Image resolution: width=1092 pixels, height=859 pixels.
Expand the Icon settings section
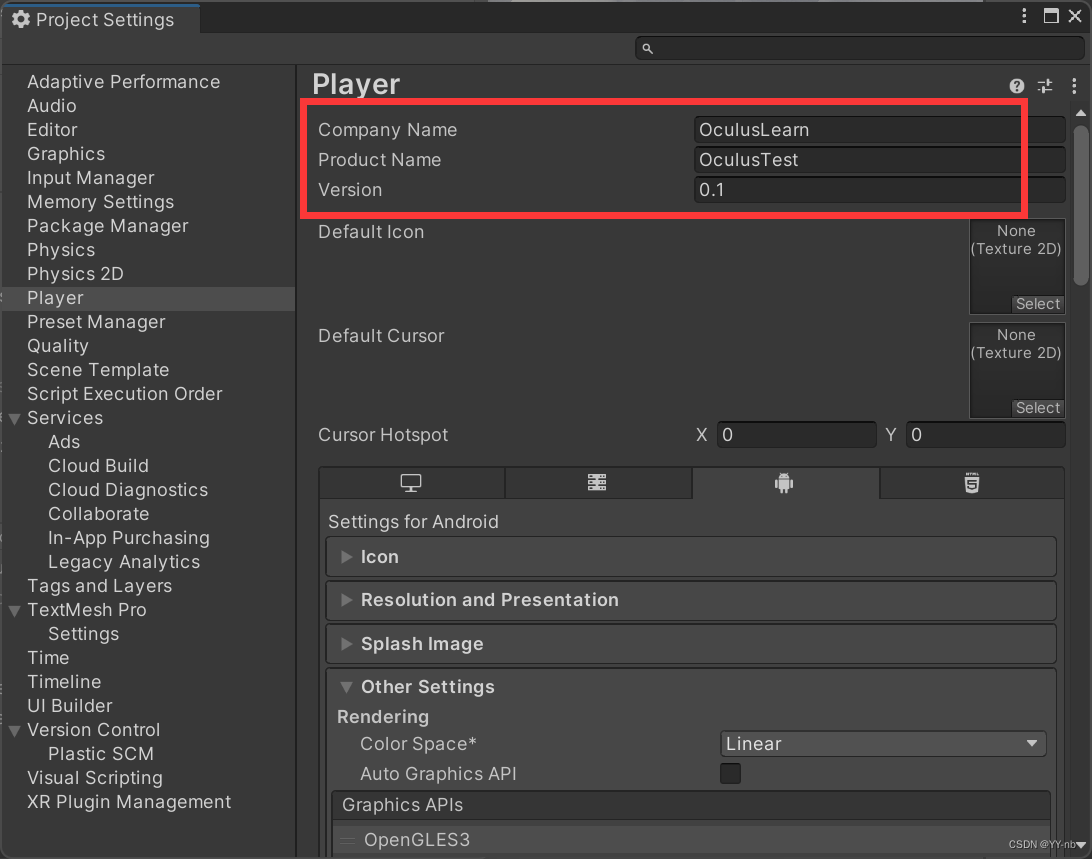(x=691, y=557)
